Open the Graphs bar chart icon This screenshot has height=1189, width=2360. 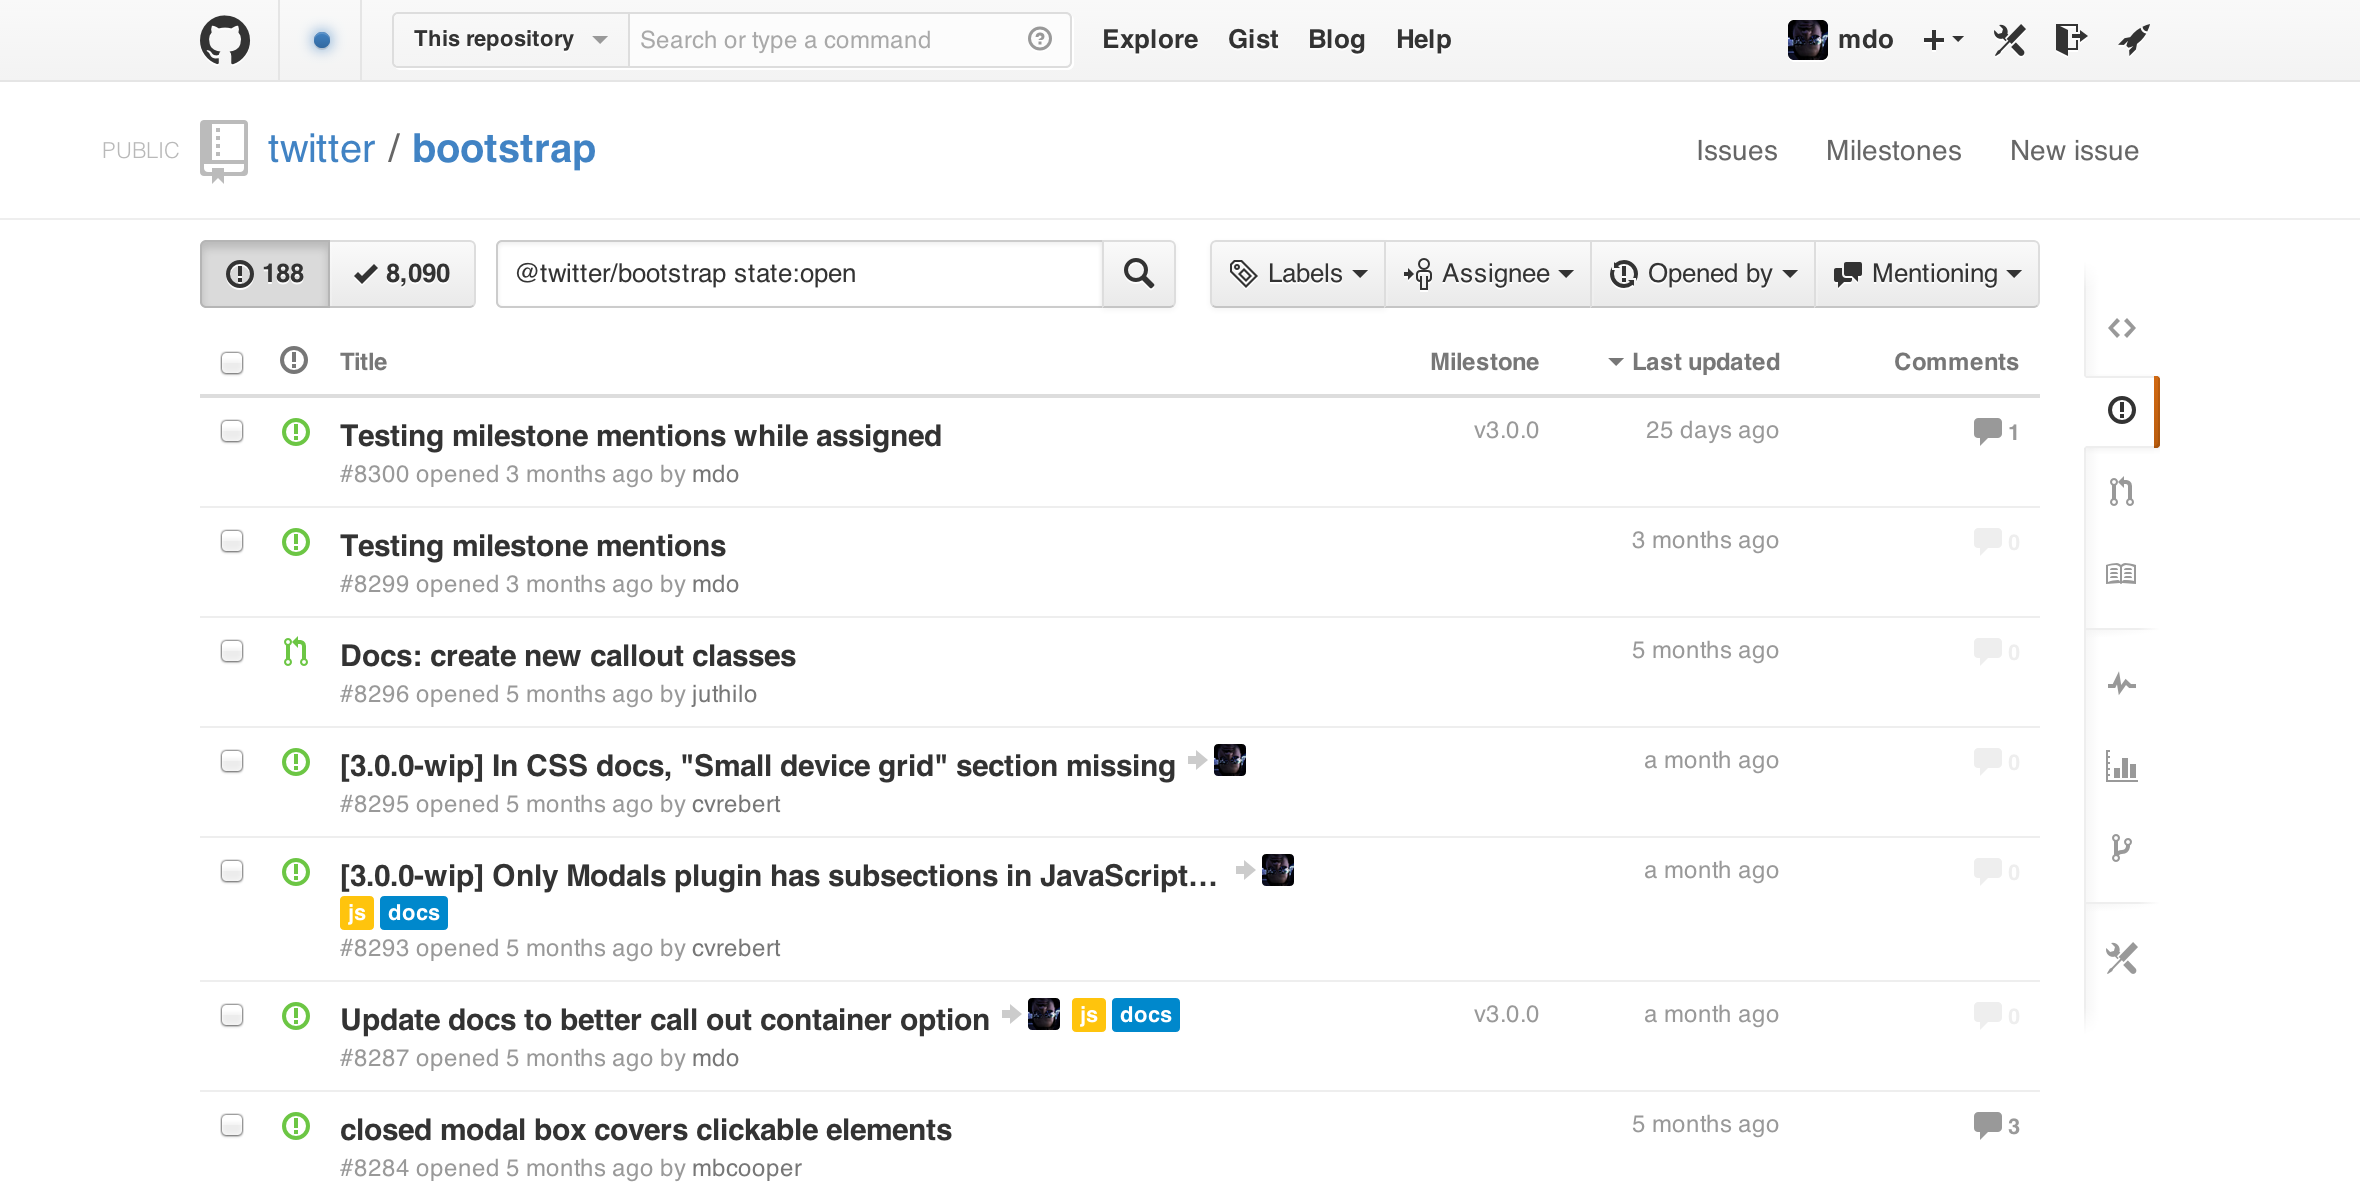[x=2121, y=766]
